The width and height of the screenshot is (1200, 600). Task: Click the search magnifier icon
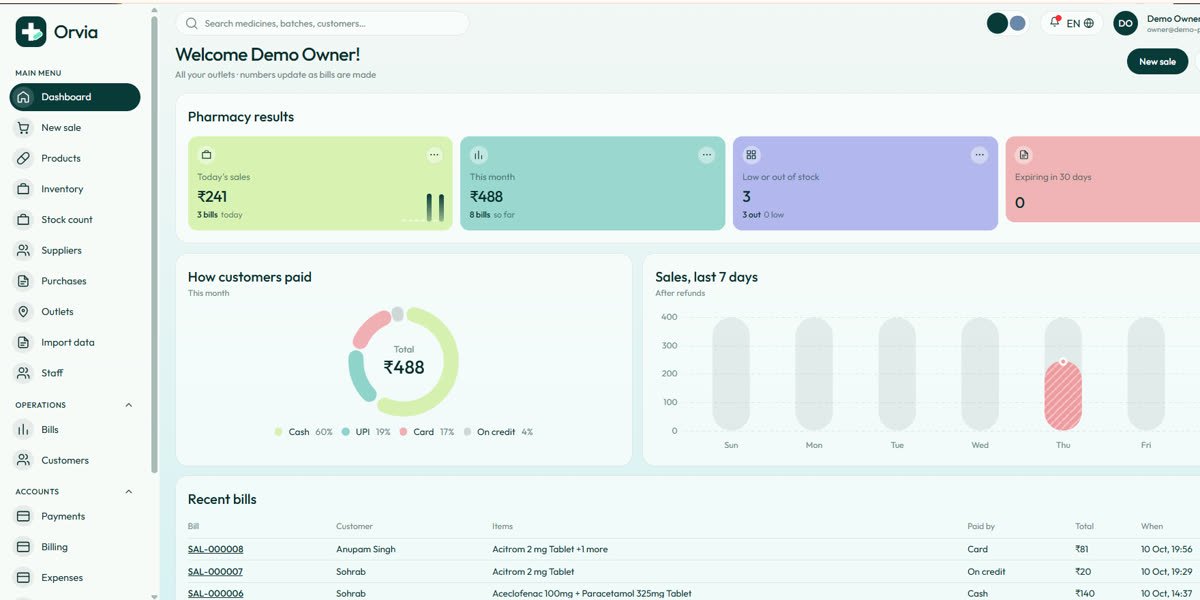[x=191, y=23]
